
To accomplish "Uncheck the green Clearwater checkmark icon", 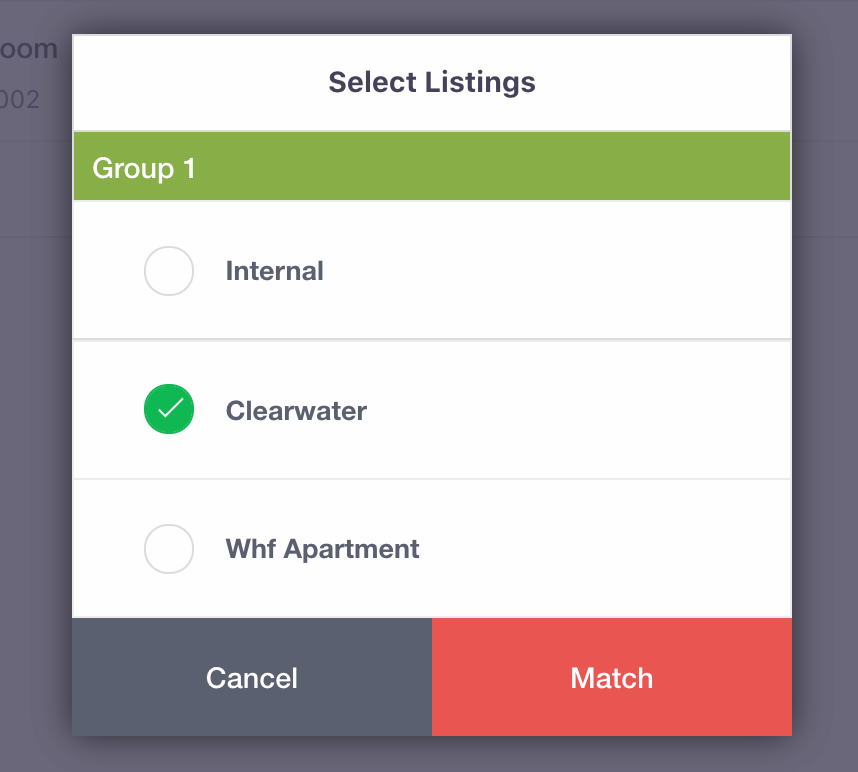I will point(169,409).
